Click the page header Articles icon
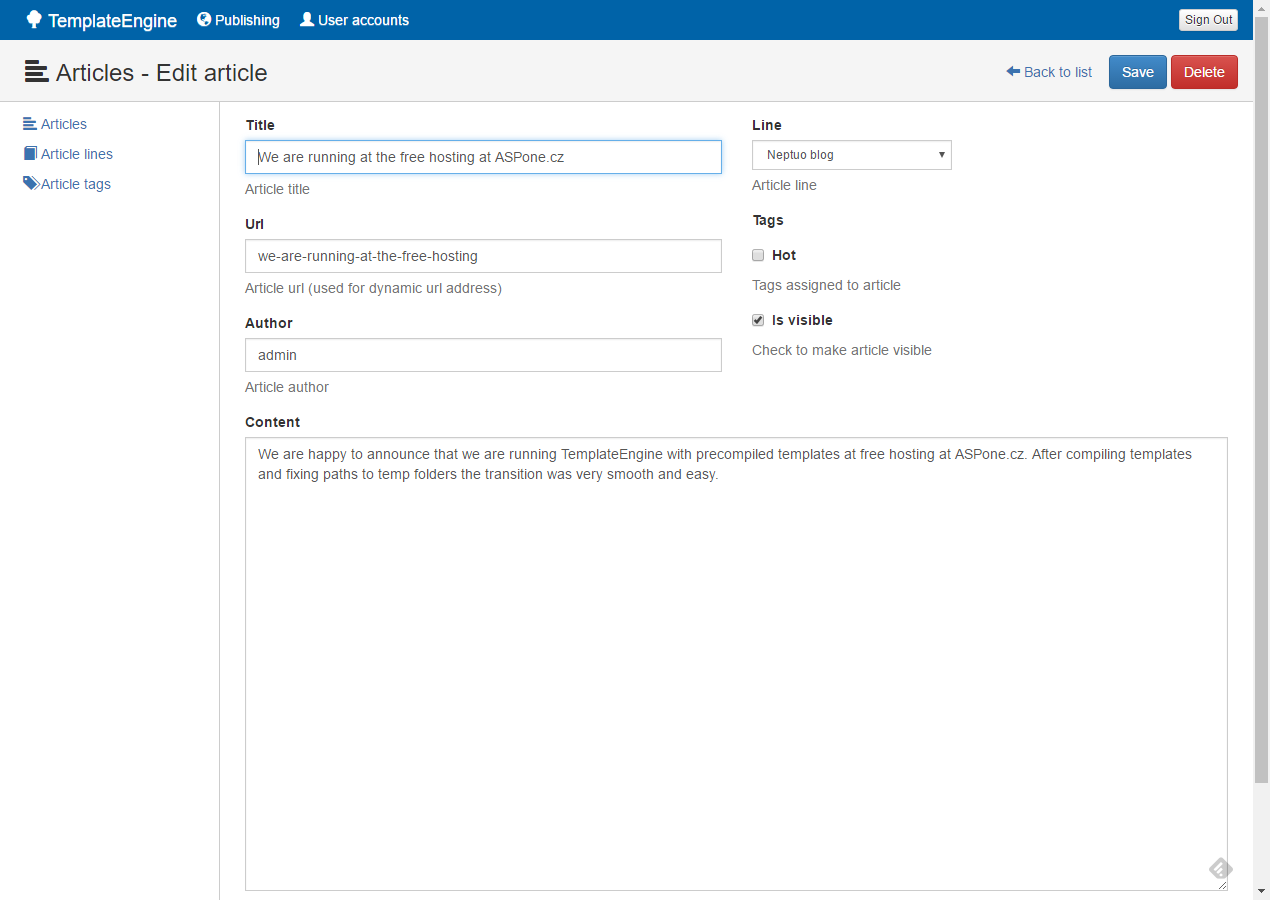Screen dimensions: 1270x900 [37, 72]
